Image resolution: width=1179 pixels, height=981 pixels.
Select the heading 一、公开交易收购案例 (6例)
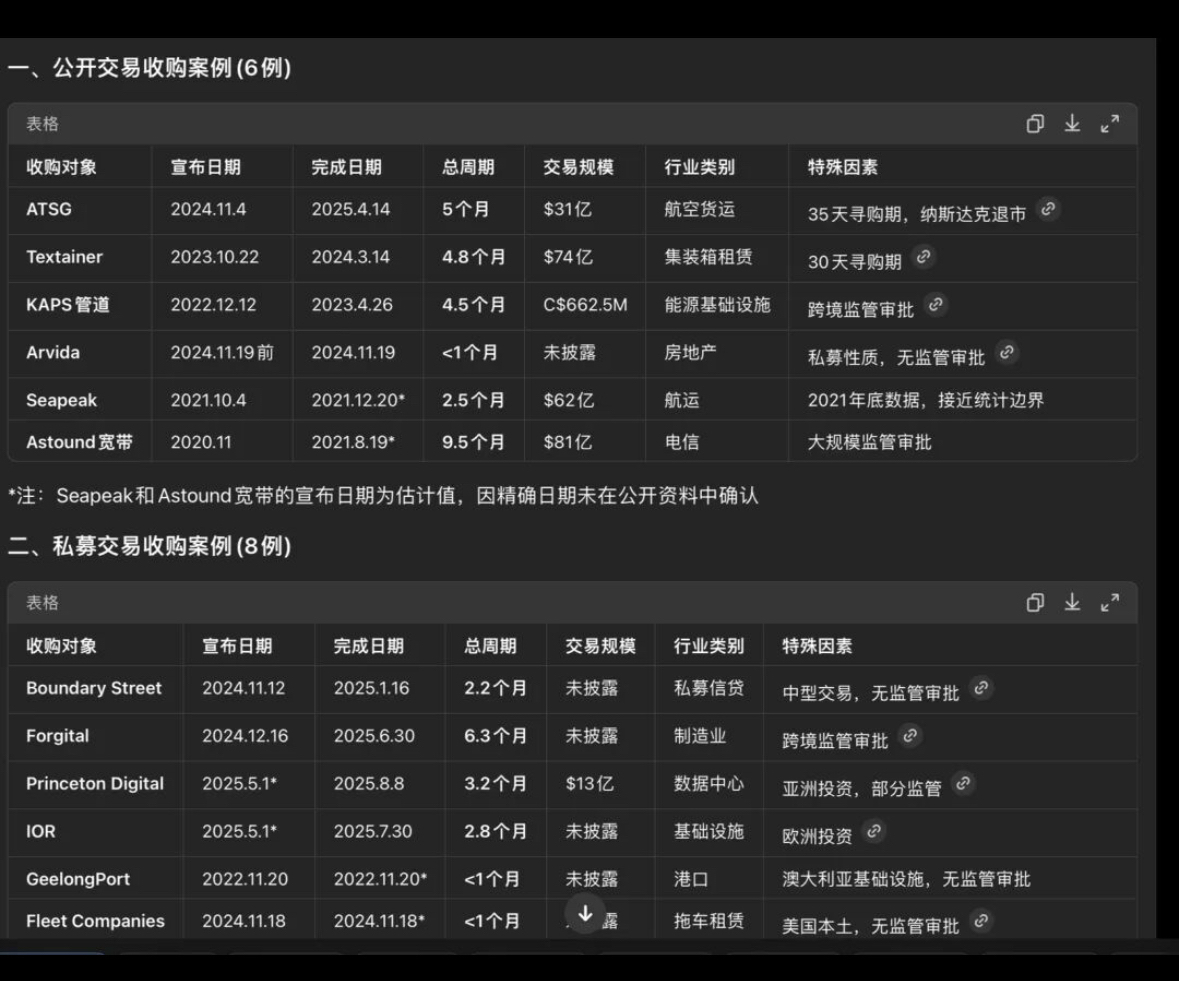click(149, 68)
